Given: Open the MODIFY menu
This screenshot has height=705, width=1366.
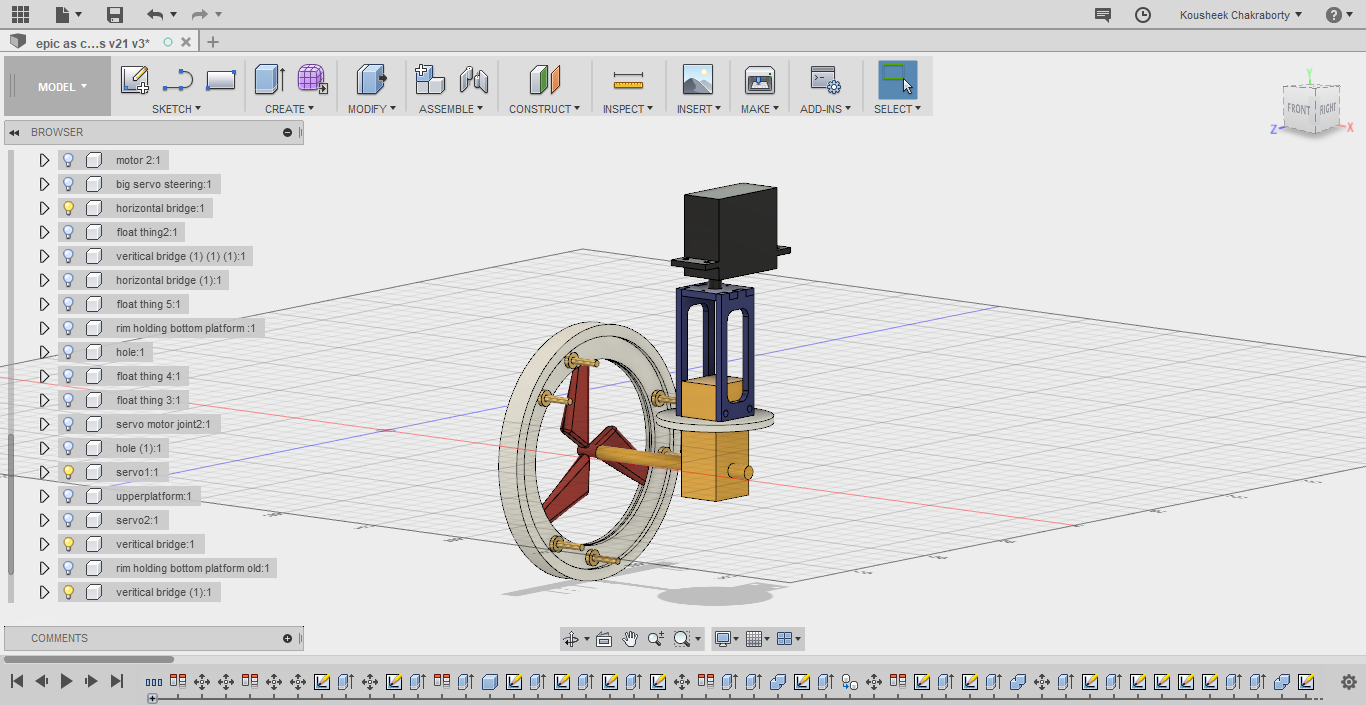Looking at the screenshot, I should (x=372, y=109).
